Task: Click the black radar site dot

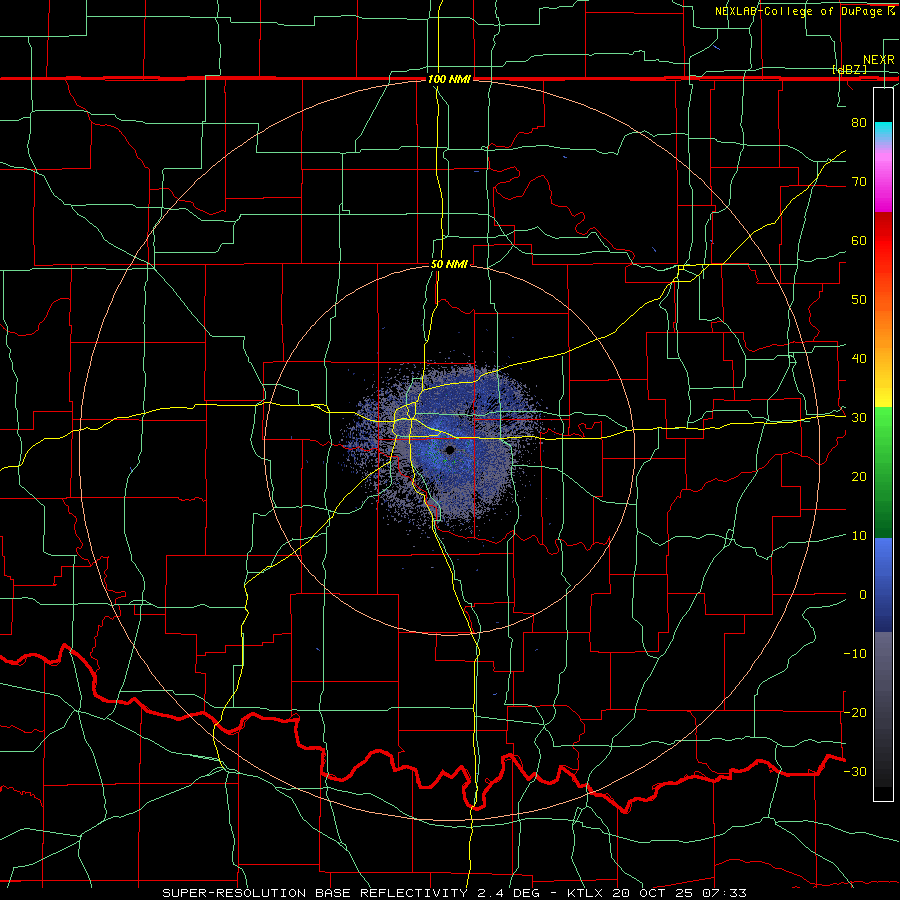Action: coord(450,450)
